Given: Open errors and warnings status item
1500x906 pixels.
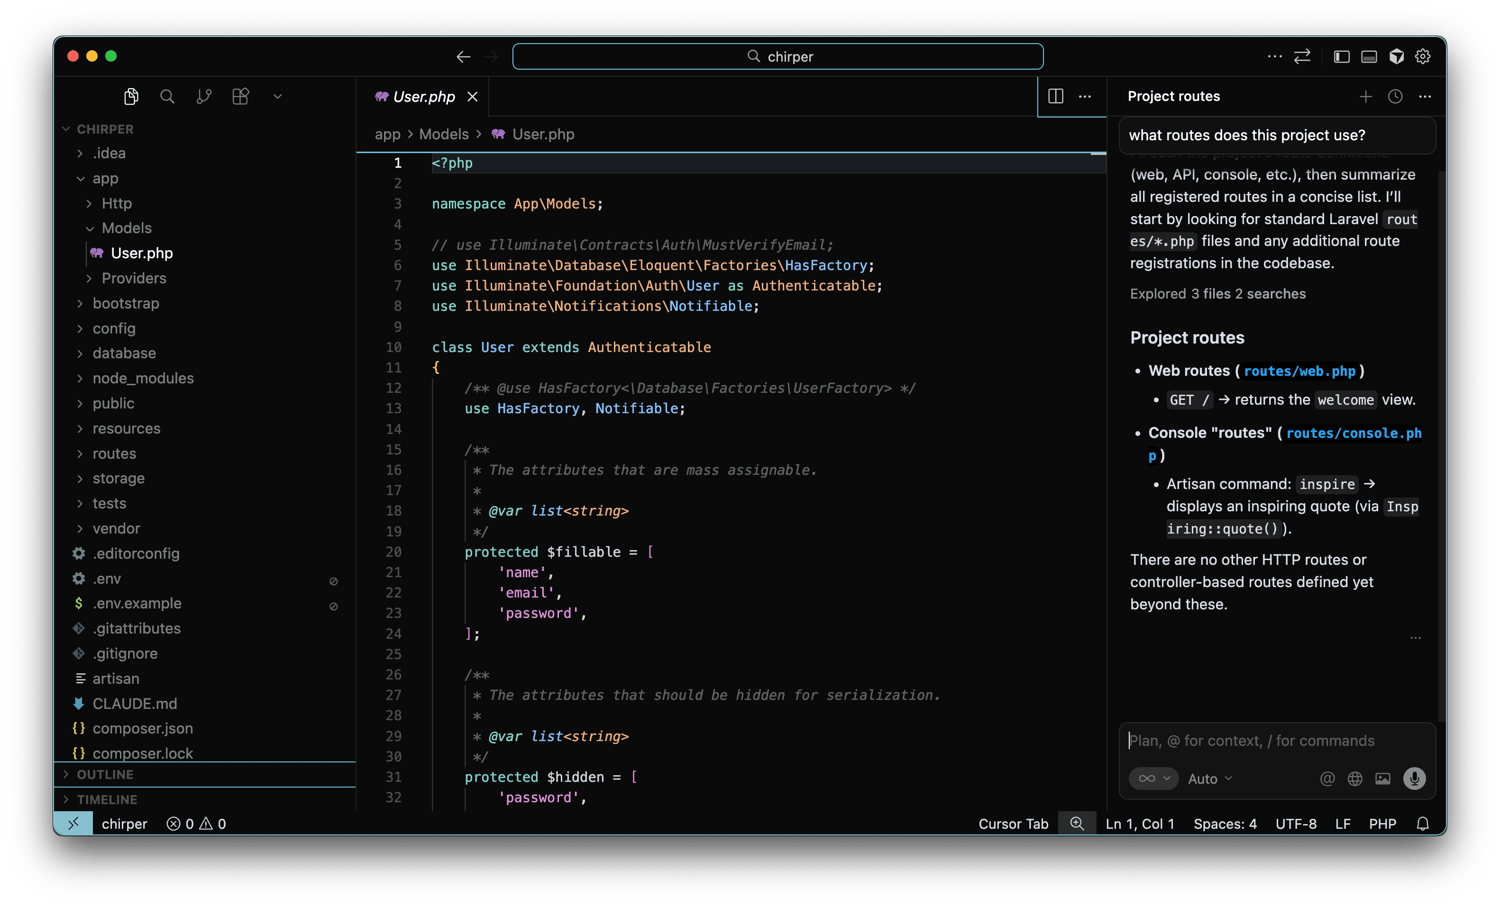Looking at the screenshot, I should [196, 824].
